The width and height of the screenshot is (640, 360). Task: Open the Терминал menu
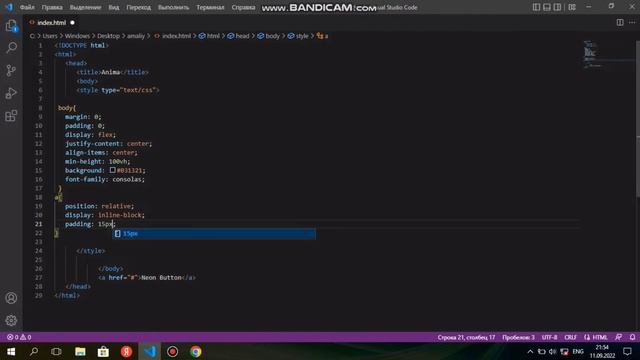click(210, 7)
